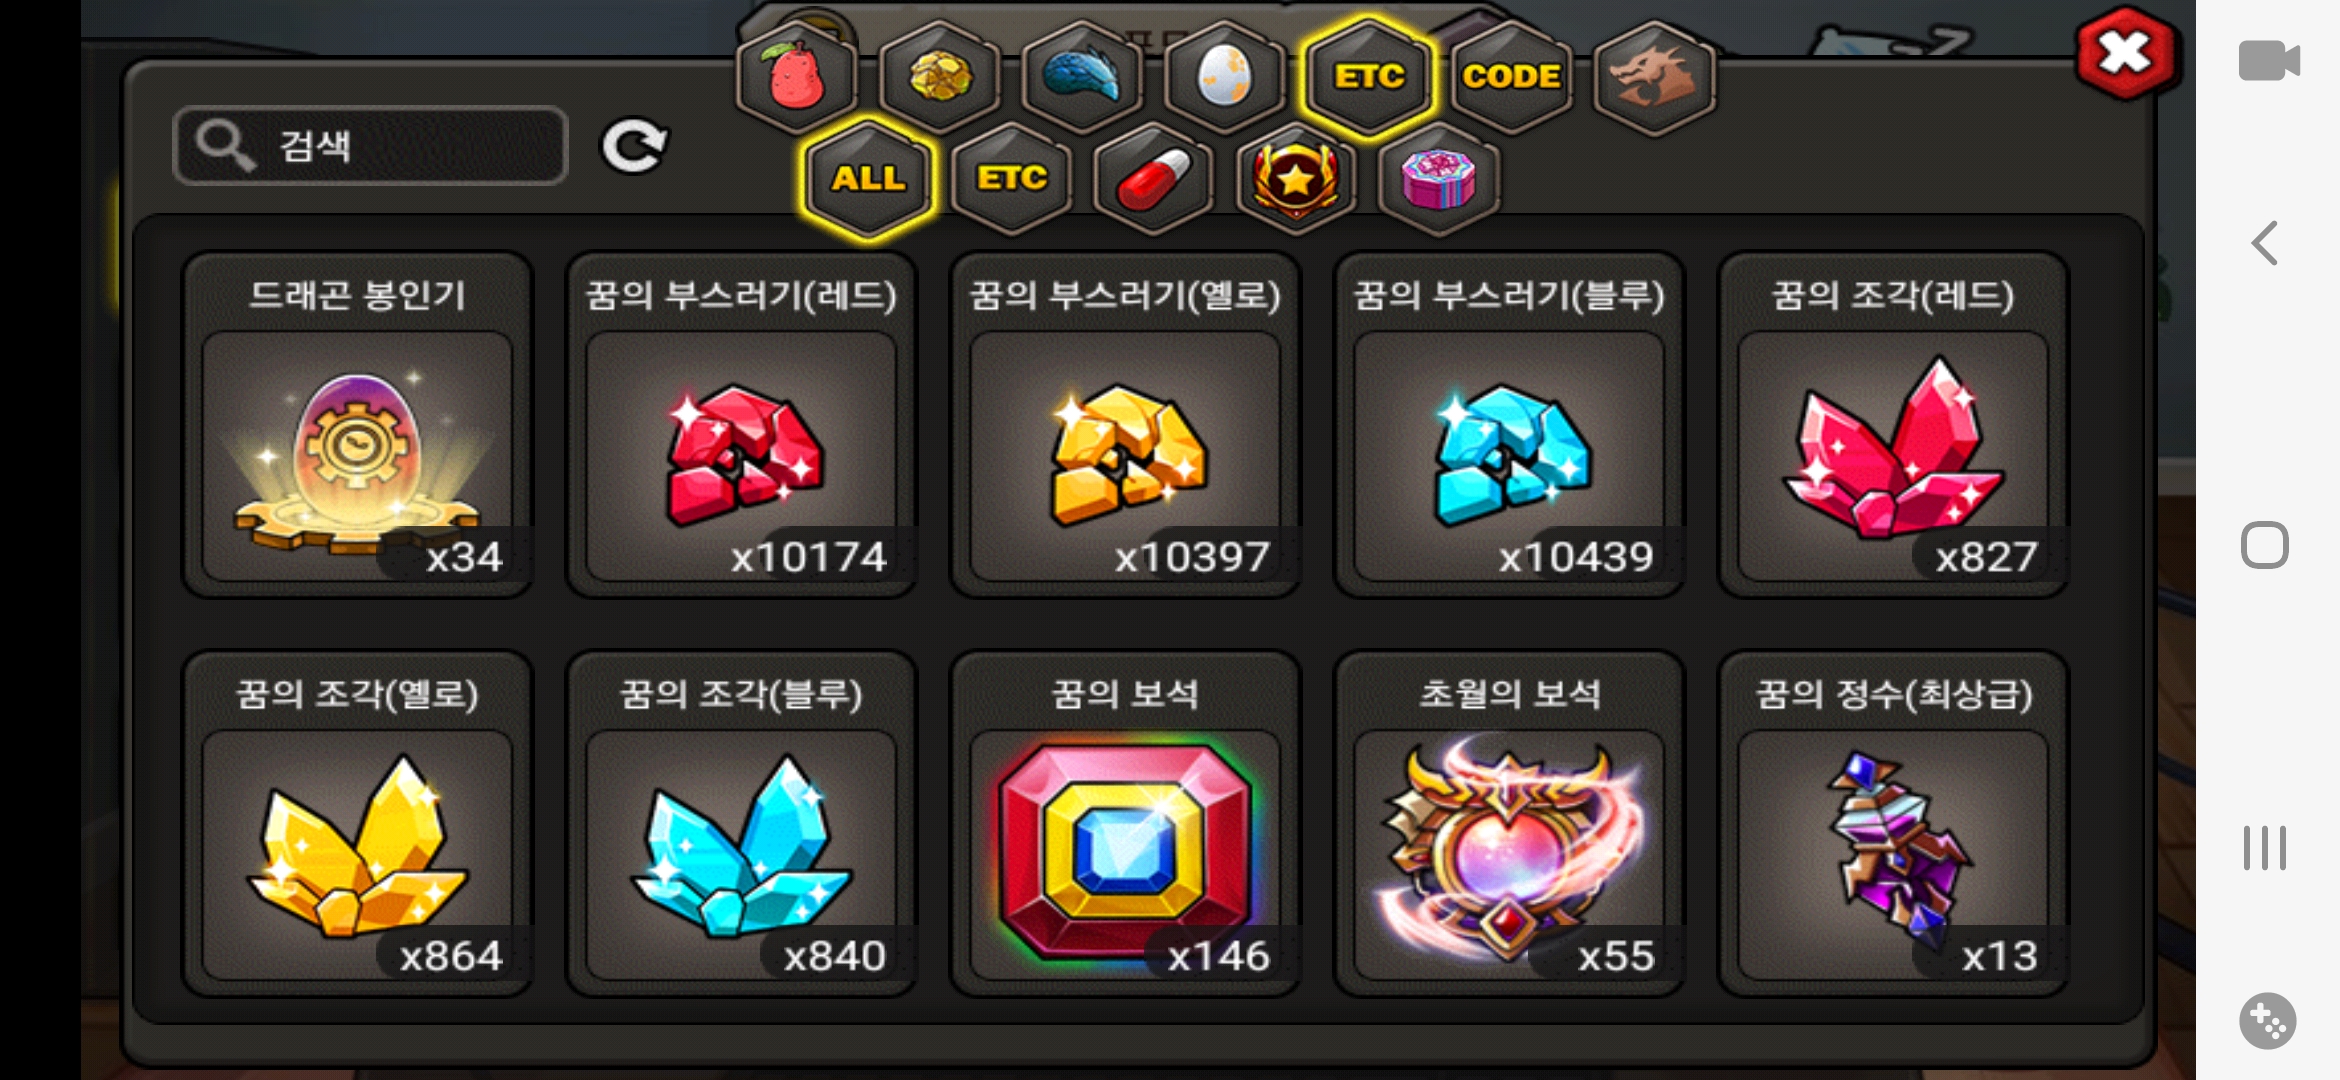The image size is (2340, 1080).
Task: Select the dragon head category icon
Action: click(1654, 77)
